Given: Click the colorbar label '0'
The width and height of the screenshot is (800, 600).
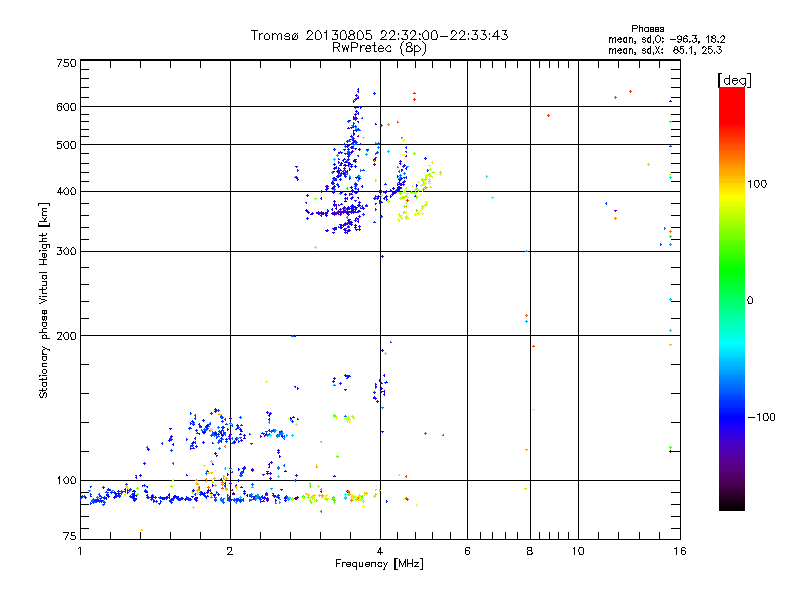Looking at the screenshot, I should [x=750, y=301].
